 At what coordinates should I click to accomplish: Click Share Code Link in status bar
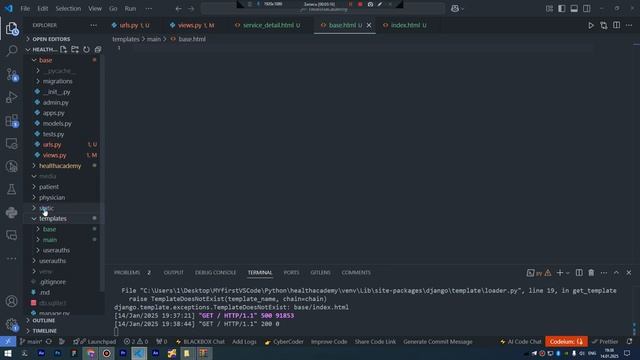point(375,342)
